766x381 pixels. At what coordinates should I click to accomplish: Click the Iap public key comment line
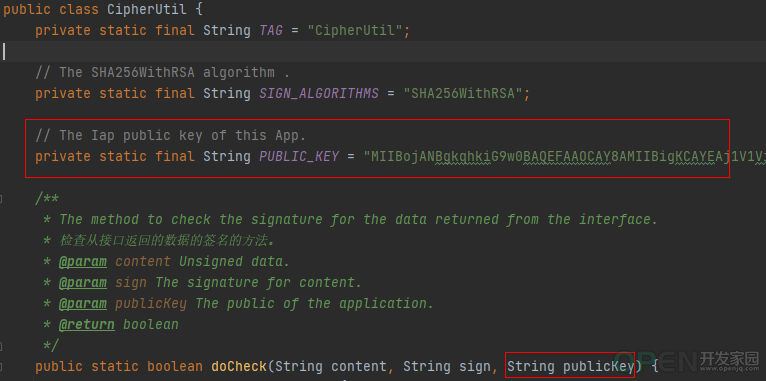tap(170, 135)
